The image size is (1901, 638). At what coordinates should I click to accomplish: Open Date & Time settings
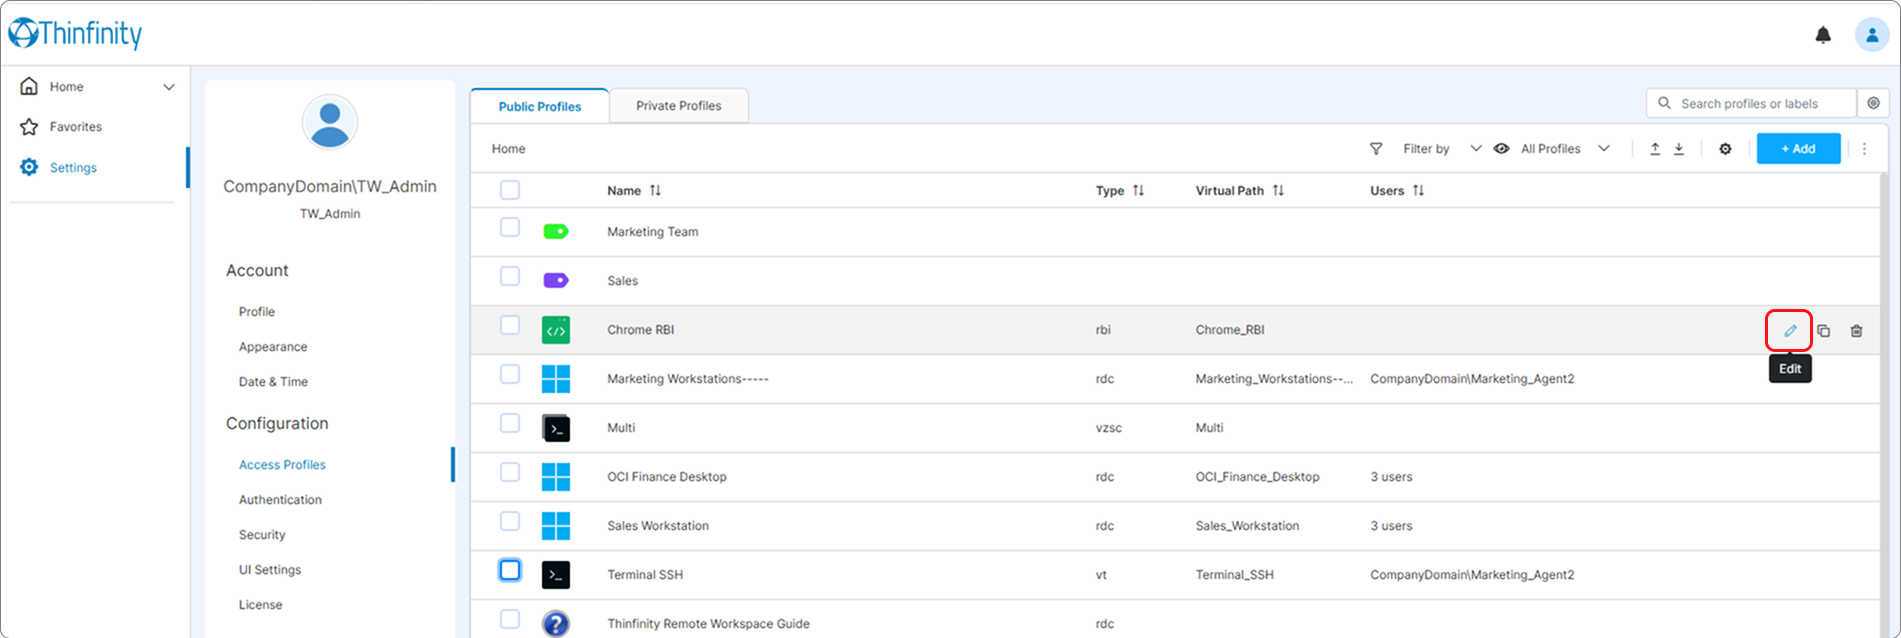(273, 382)
